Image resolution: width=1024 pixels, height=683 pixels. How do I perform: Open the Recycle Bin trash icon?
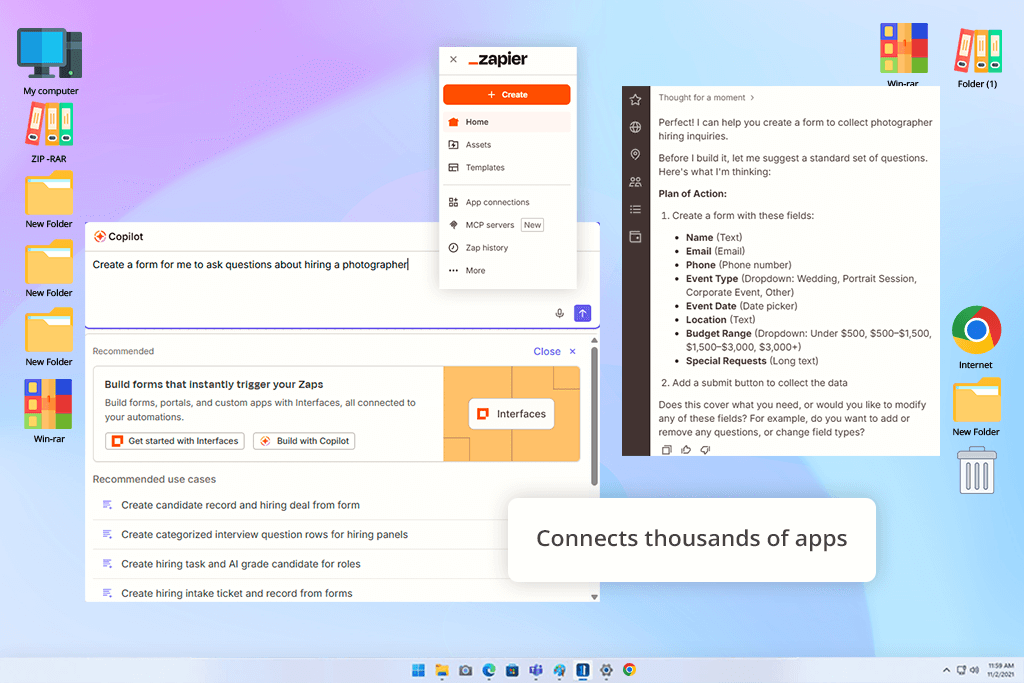[977, 470]
